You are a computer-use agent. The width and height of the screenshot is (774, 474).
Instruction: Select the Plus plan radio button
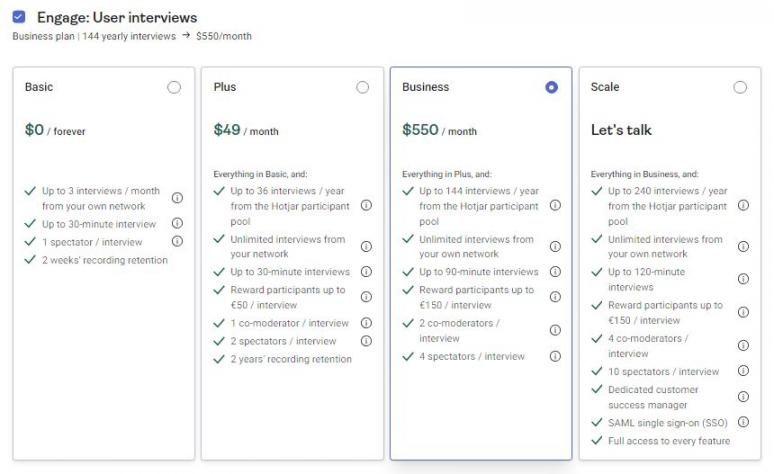[x=363, y=88]
